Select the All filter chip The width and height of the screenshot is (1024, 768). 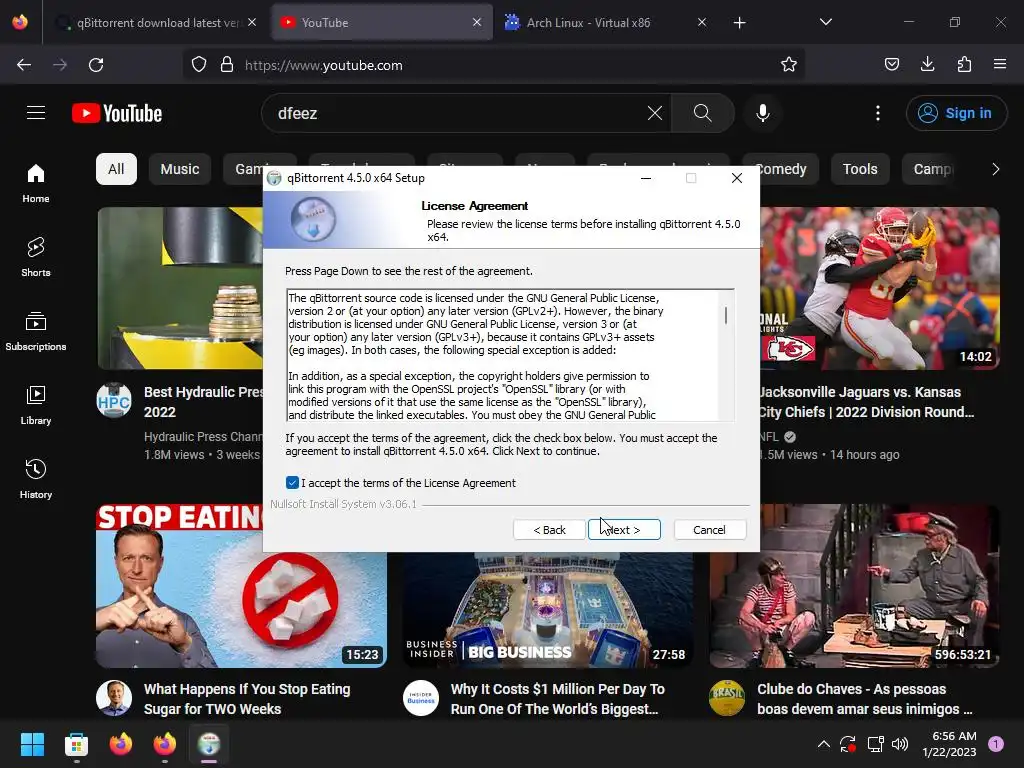coord(116,169)
